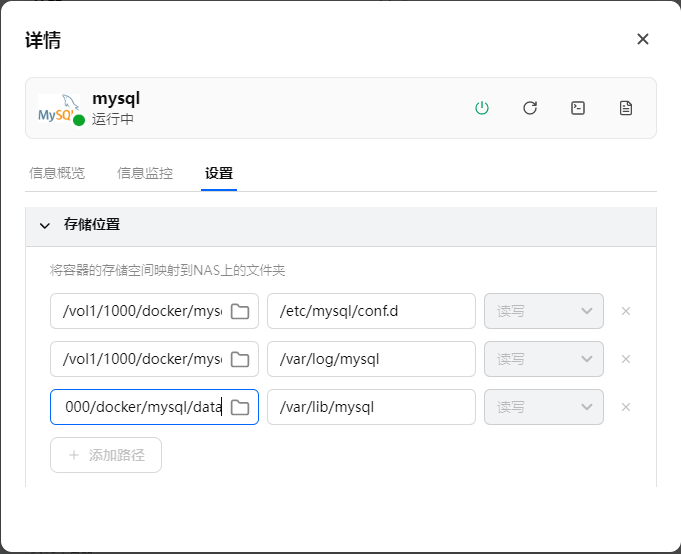681x554 pixels.
Task: Close the 详情 dialog
Action: pos(643,39)
